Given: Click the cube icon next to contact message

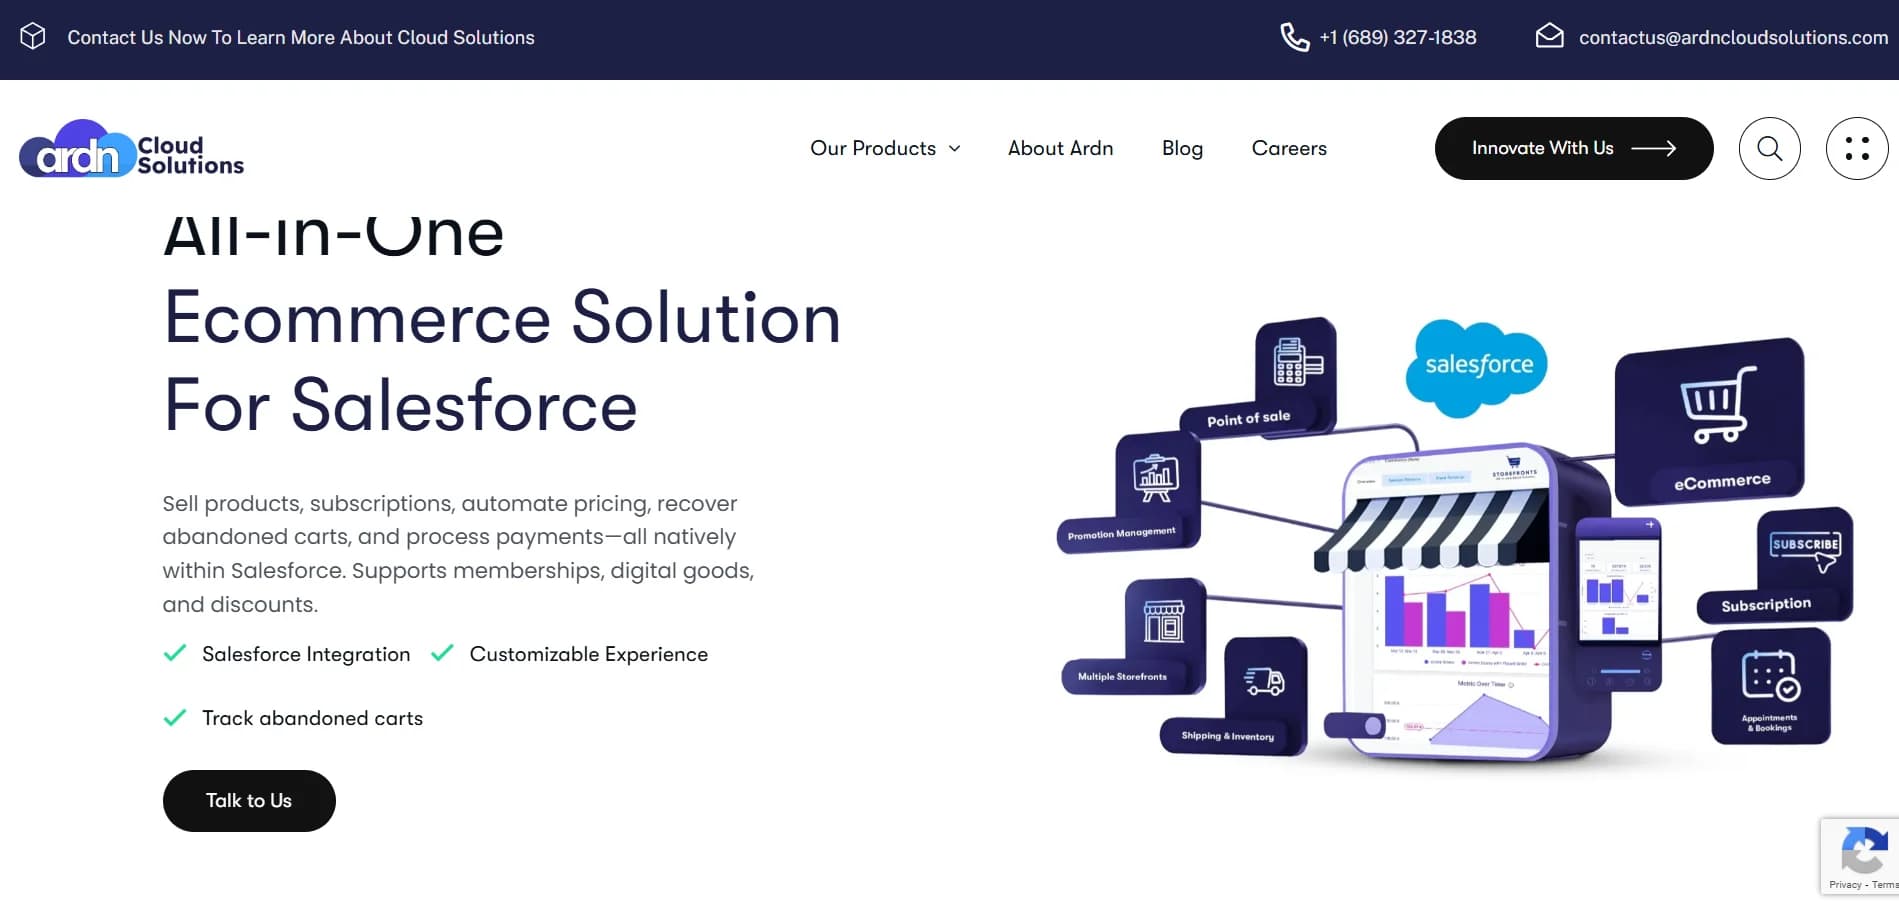Looking at the screenshot, I should pyautogui.click(x=33, y=35).
